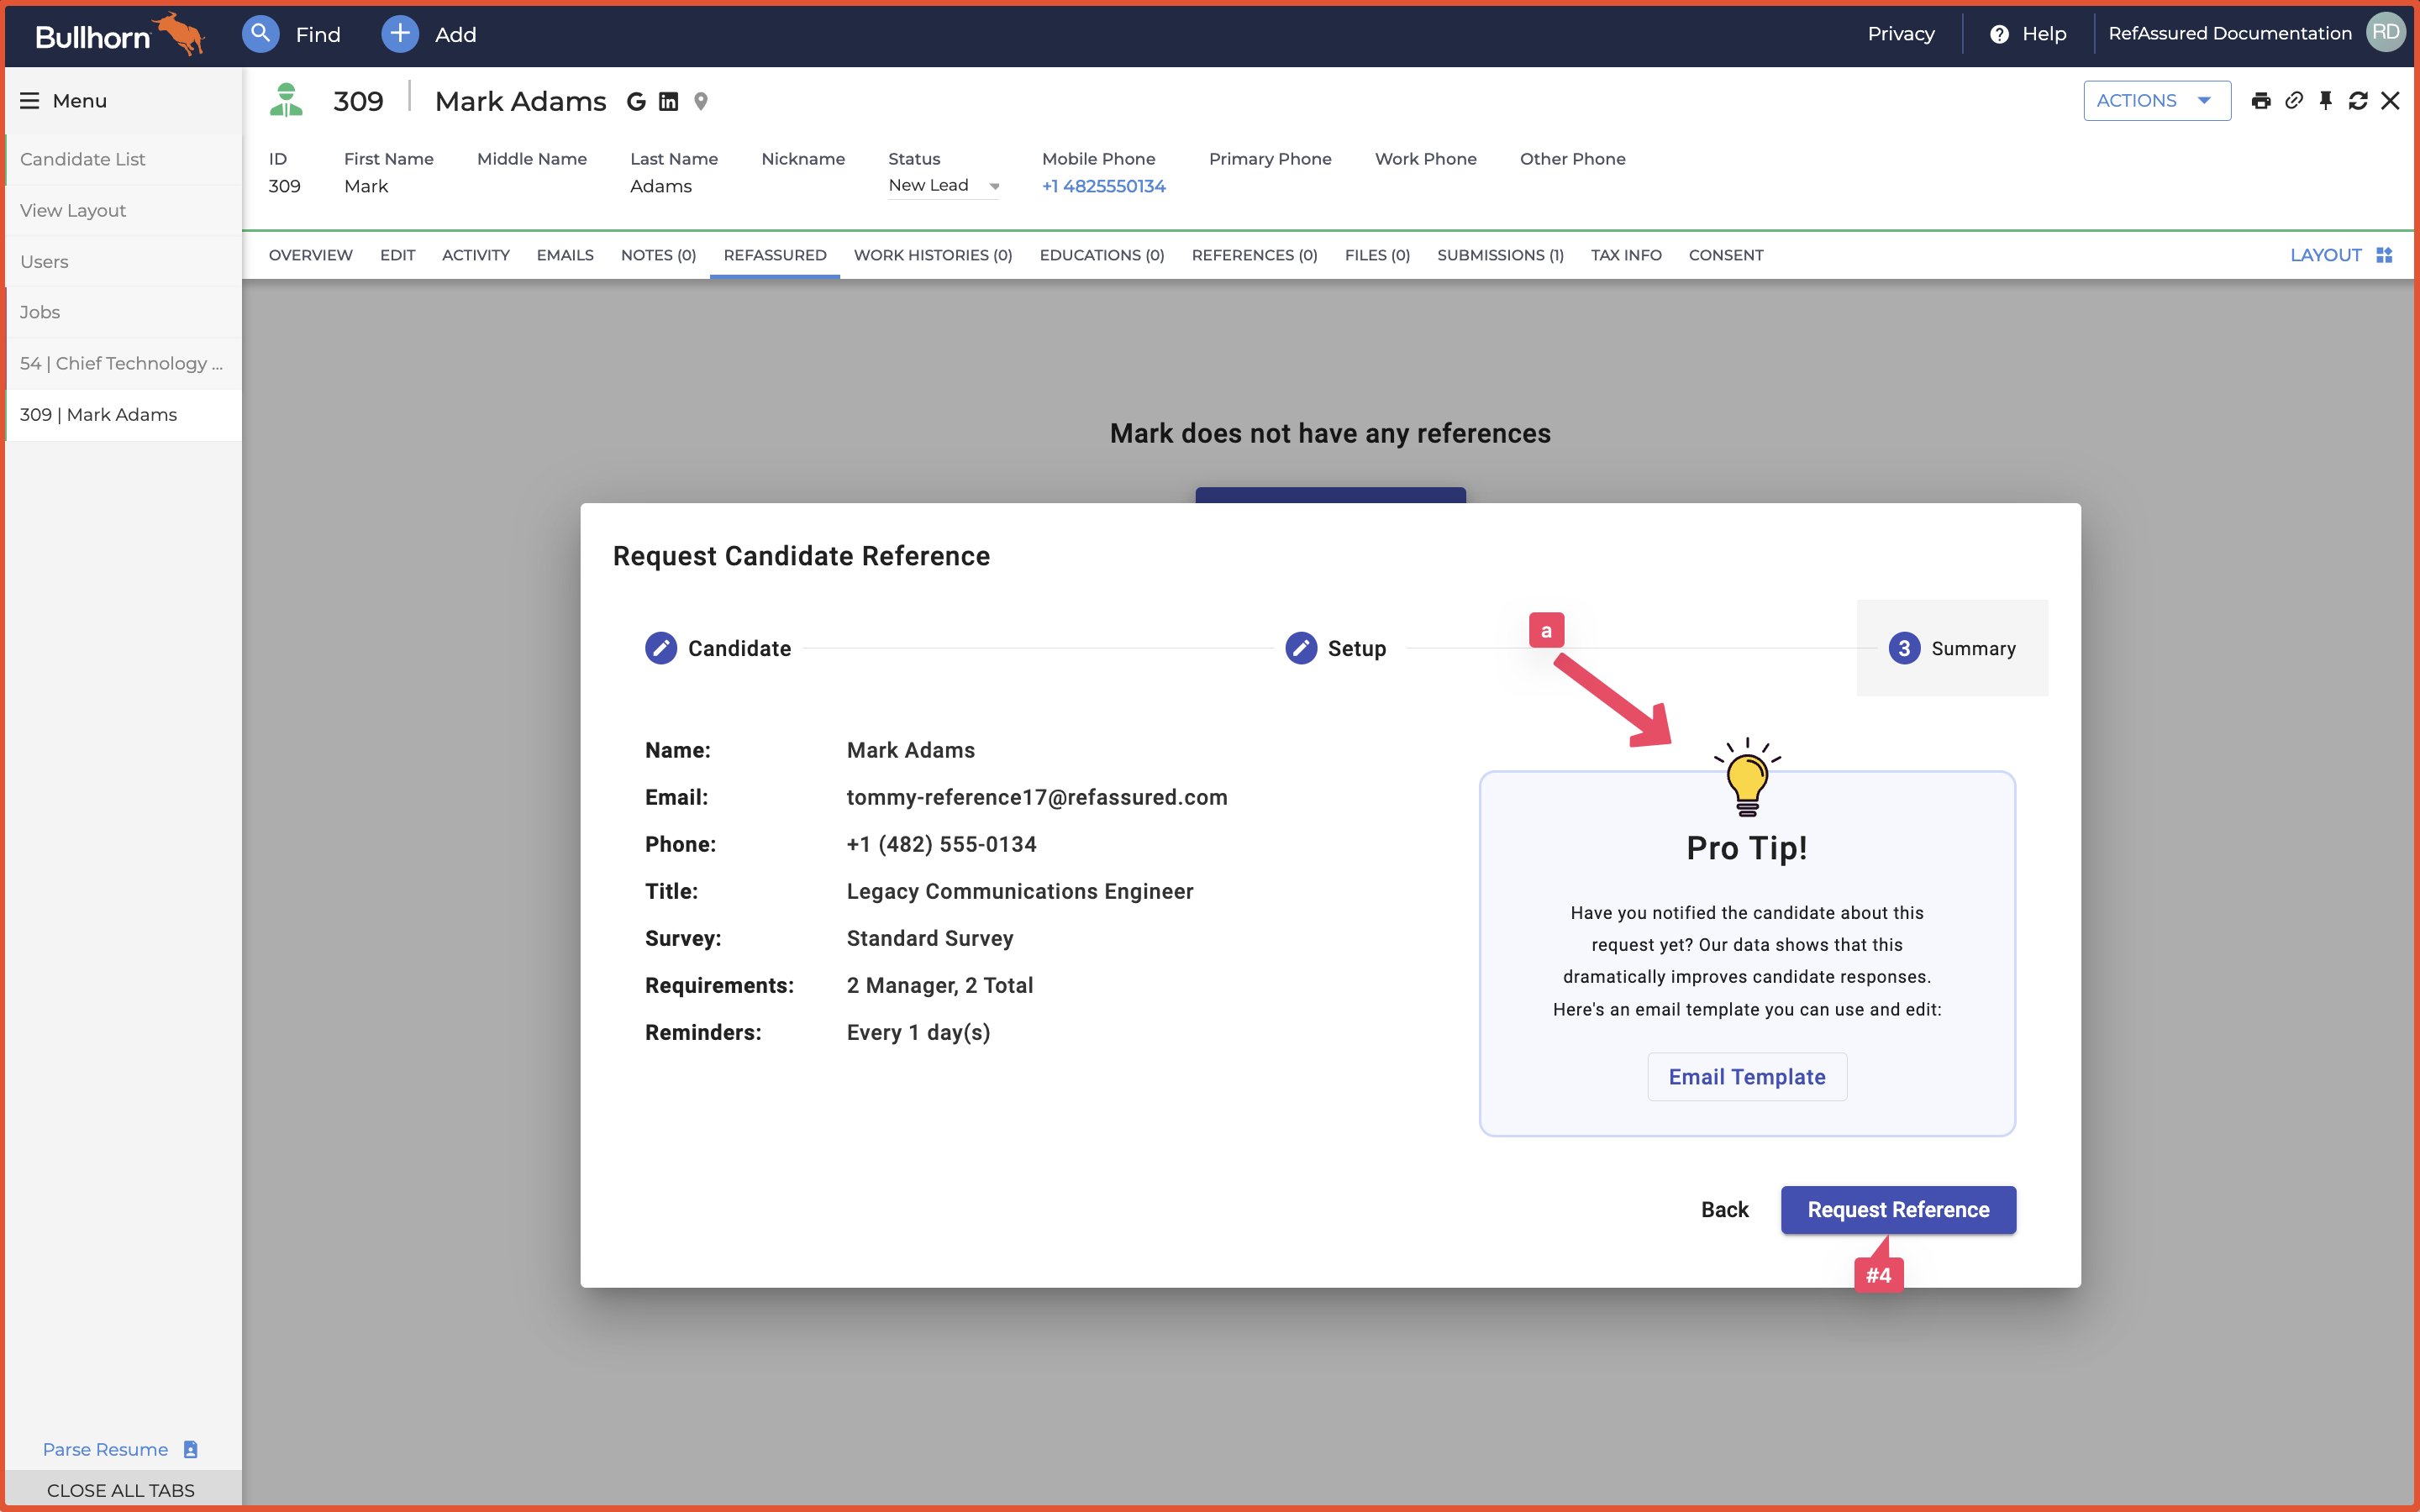This screenshot has height=1512, width=2420.
Task: Click the Parse Resume document icon
Action: coord(190,1448)
